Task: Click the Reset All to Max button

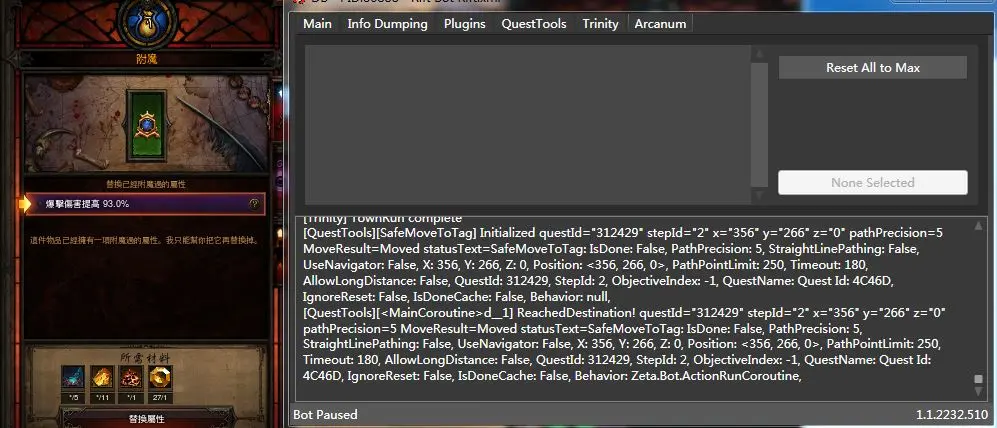Action: pos(872,68)
